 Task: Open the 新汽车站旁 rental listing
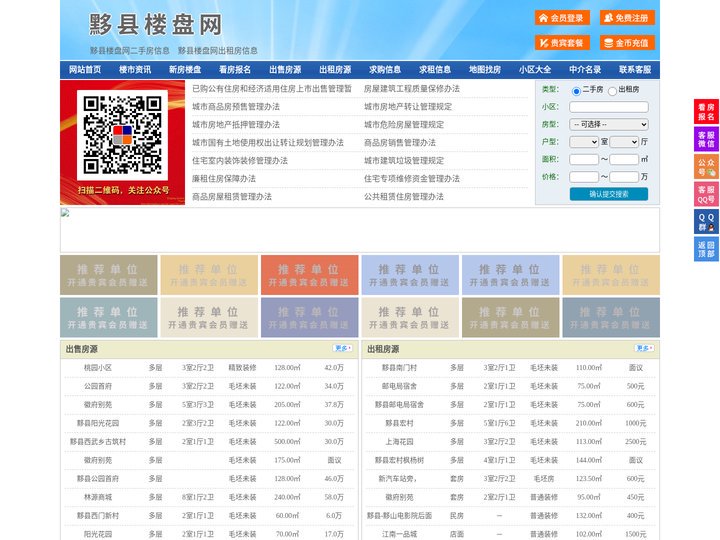(398, 478)
